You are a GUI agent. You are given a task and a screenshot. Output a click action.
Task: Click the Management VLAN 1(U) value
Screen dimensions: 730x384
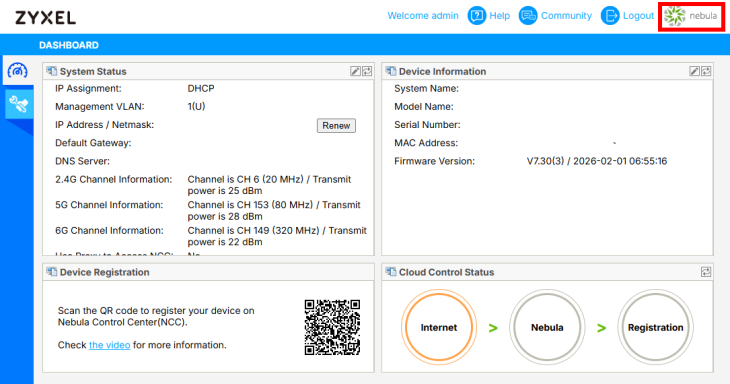coord(196,107)
